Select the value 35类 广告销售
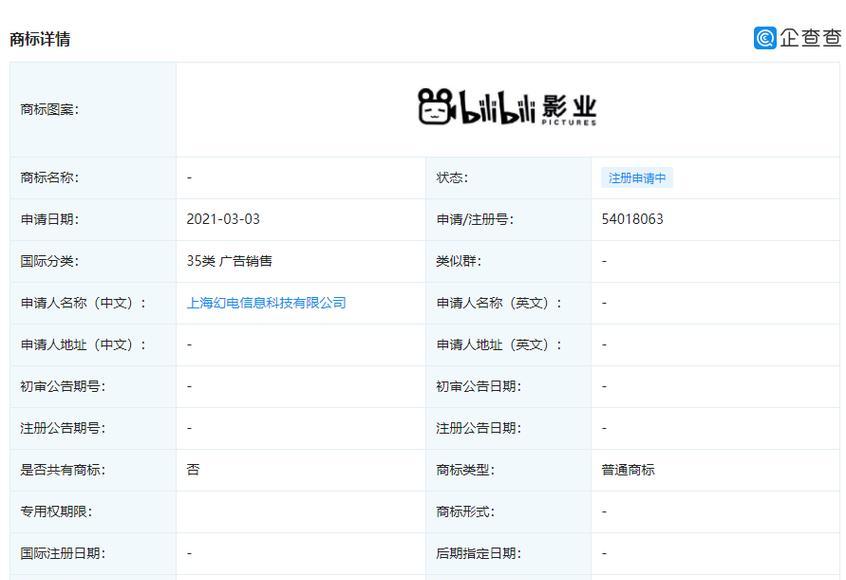Image resolution: width=846 pixels, height=580 pixels. pos(229,261)
